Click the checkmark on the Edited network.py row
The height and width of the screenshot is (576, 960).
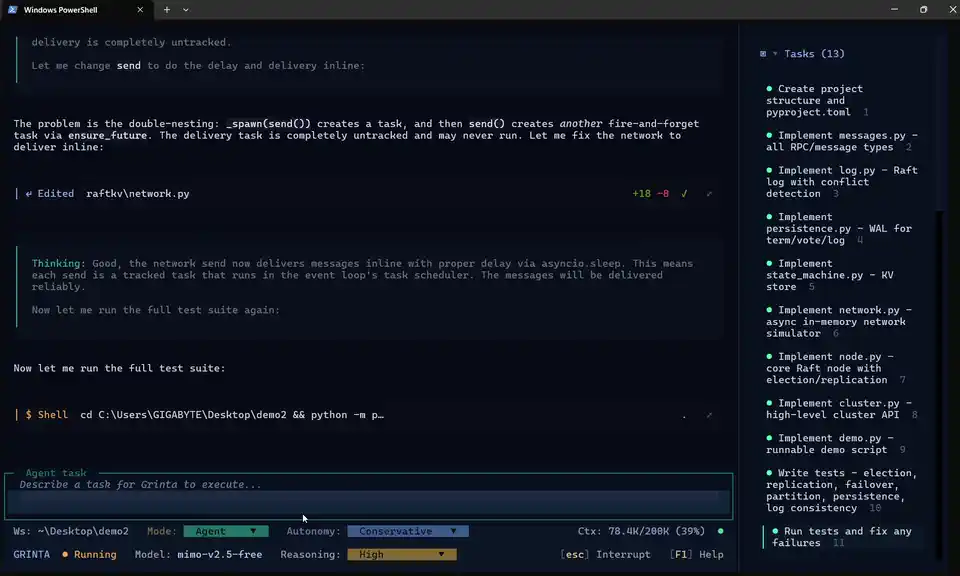point(684,194)
